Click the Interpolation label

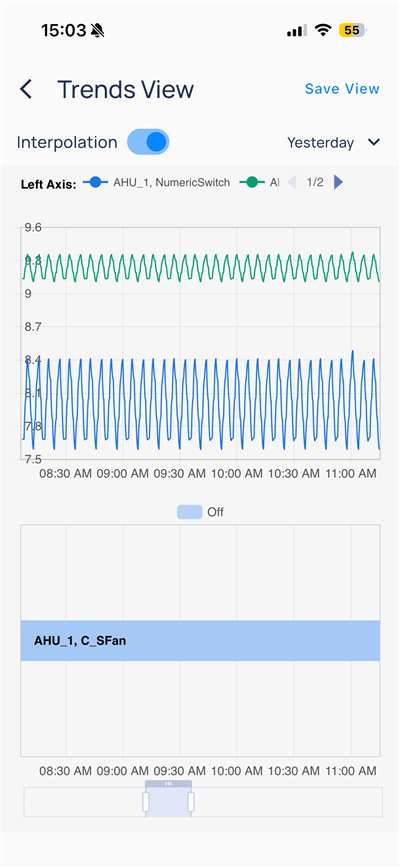coord(67,143)
